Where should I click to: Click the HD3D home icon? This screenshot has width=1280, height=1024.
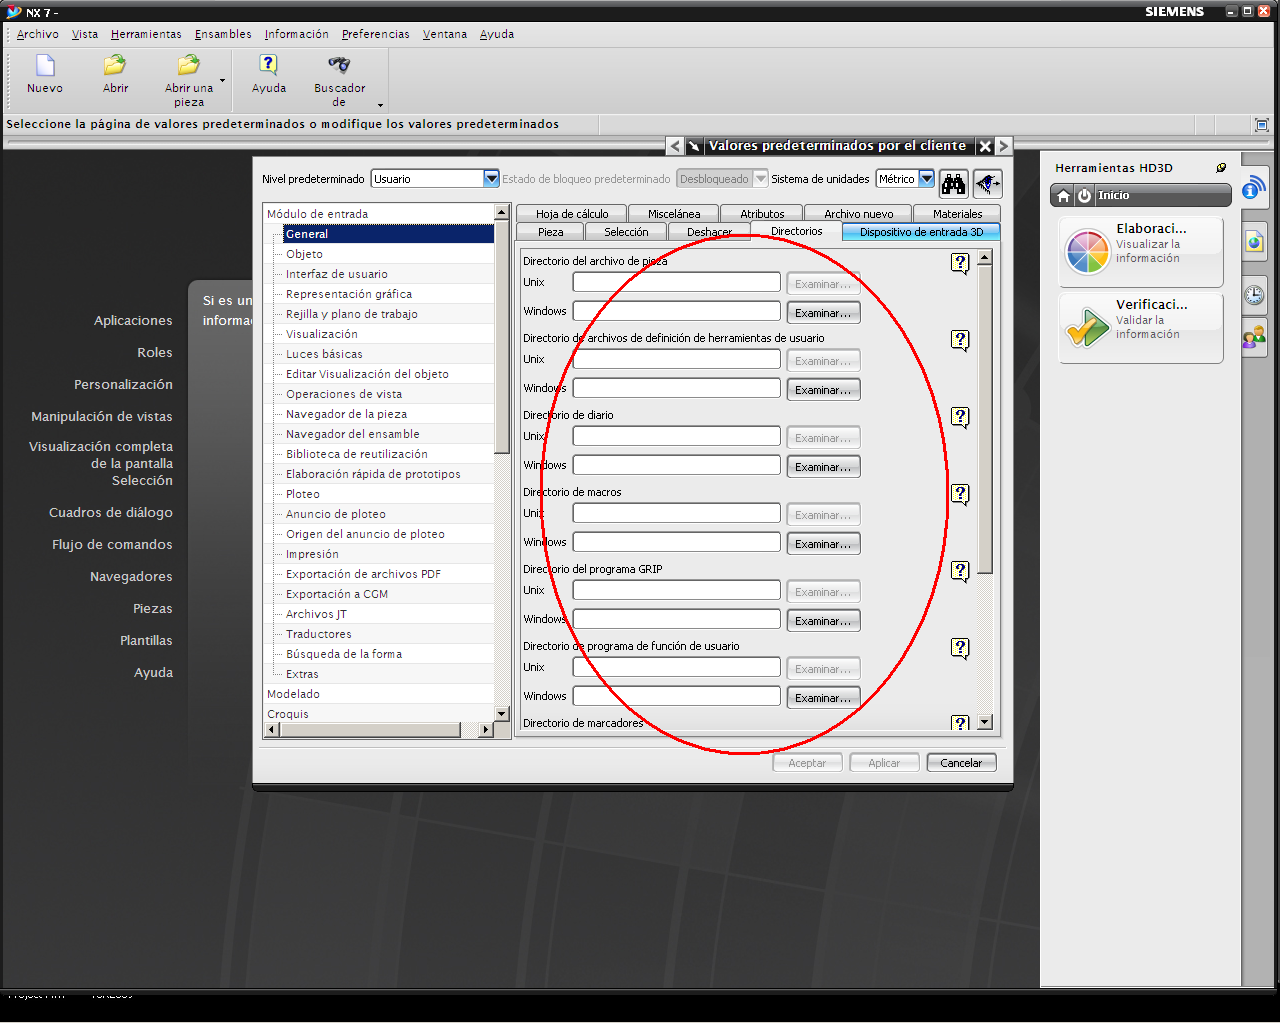pyautogui.click(x=1064, y=196)
